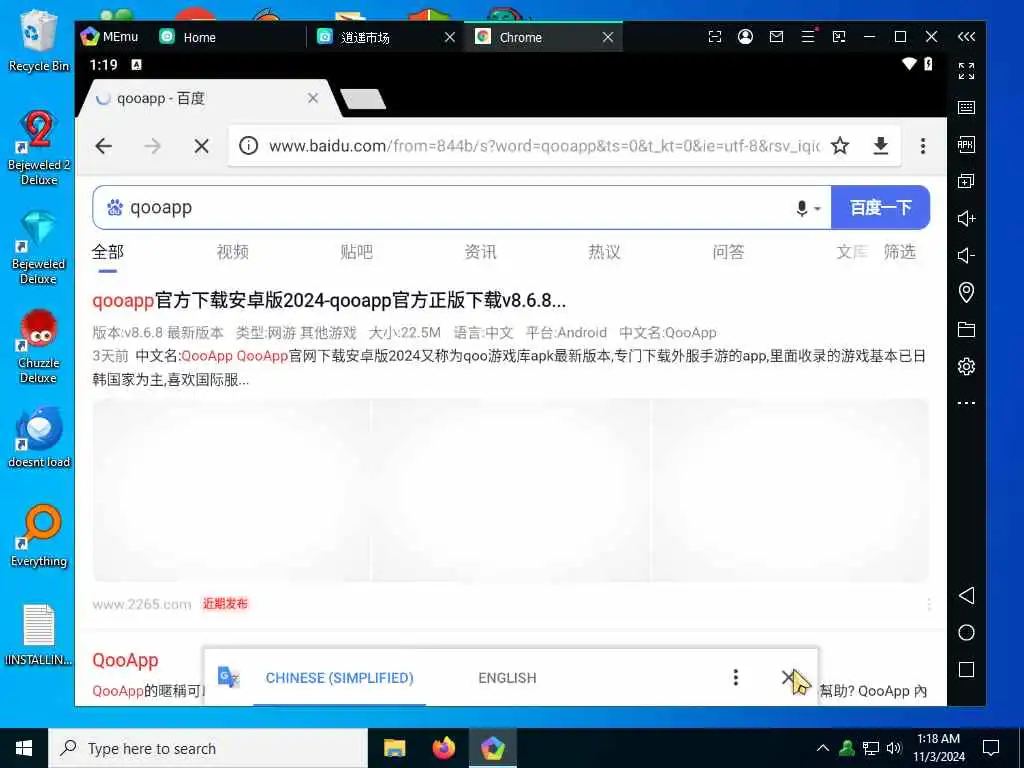Open the 筛选 filter dropdown
Screen dimensions: 1024x768
[900, 252]
